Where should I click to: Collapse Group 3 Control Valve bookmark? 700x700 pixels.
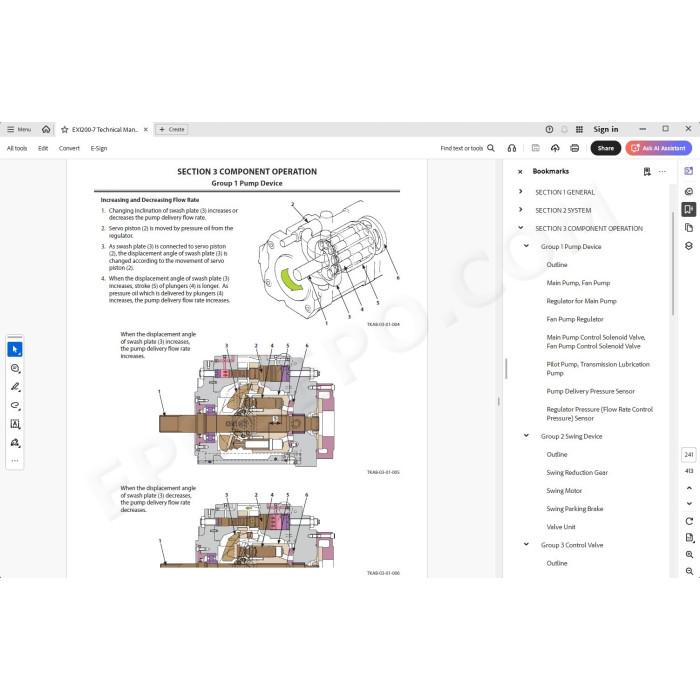click(x=526, y=544)
